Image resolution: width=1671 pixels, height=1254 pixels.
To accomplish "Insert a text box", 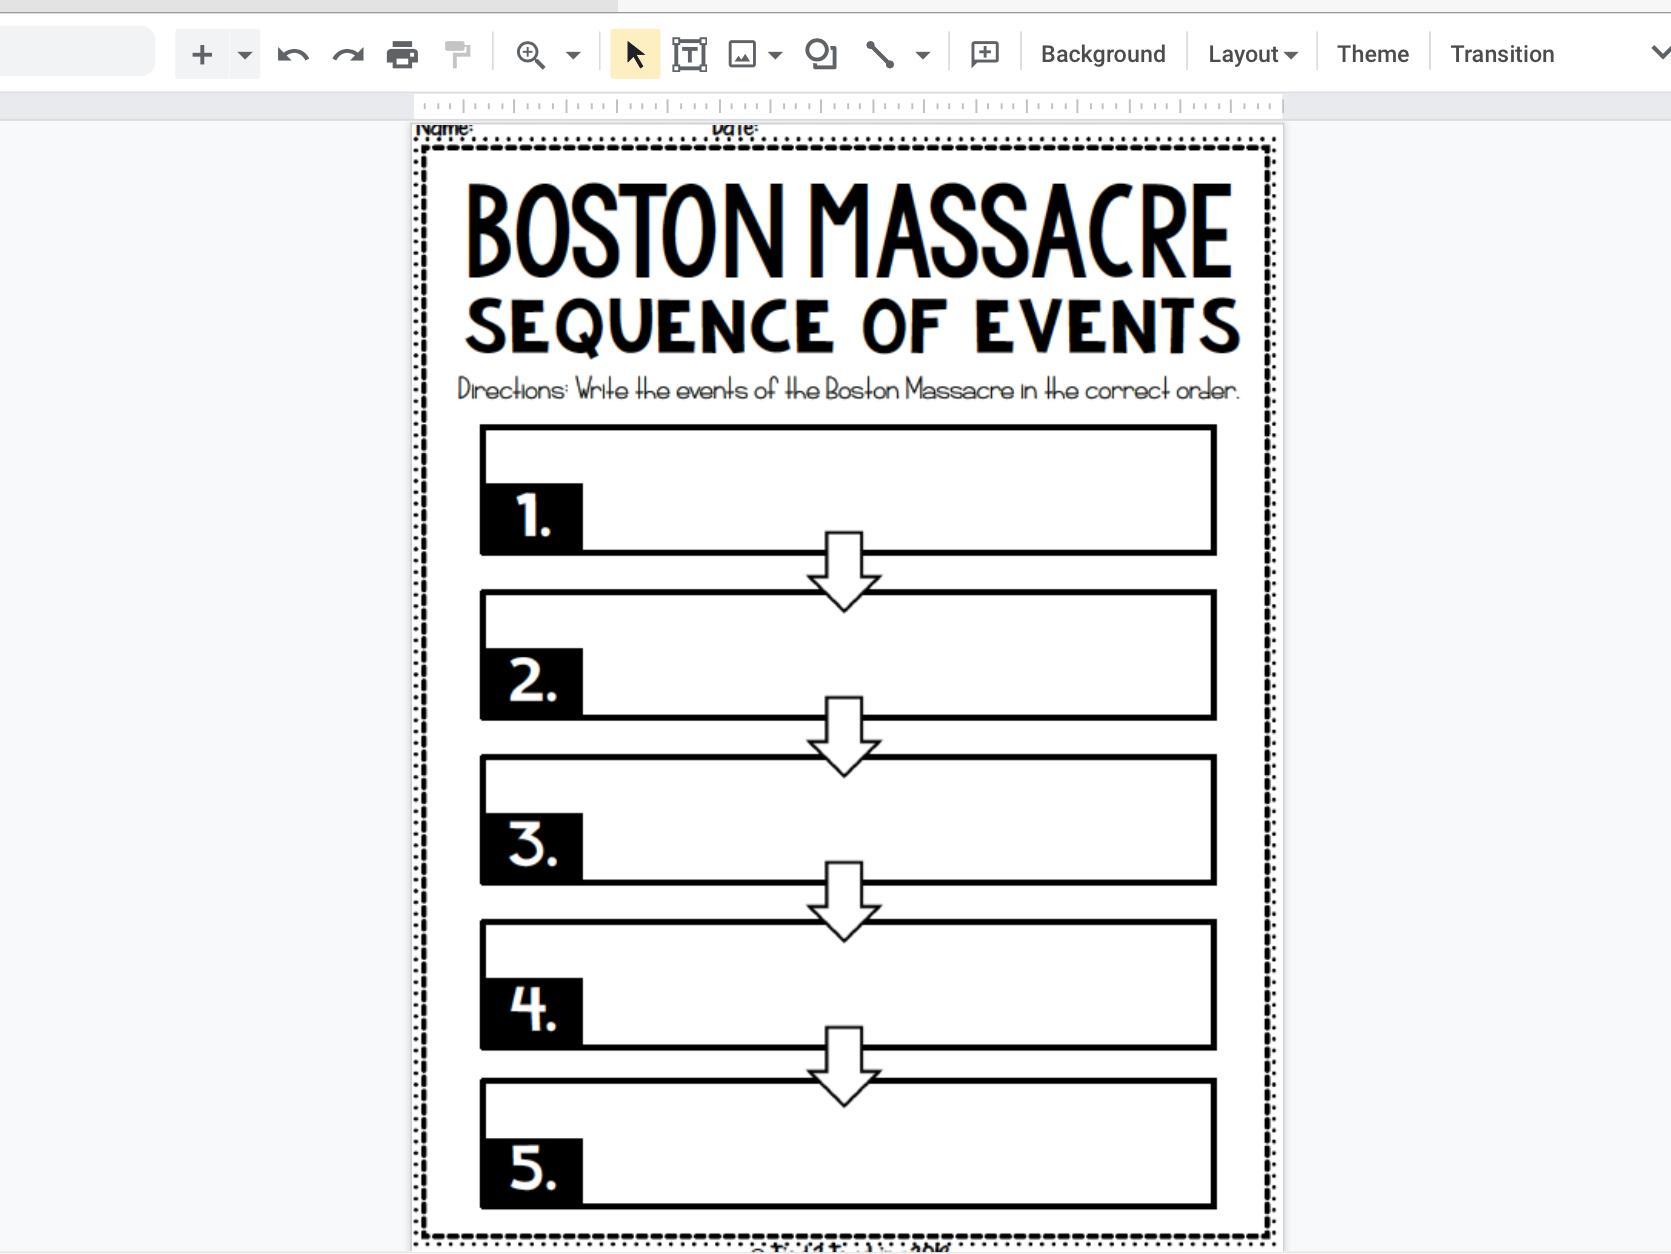I will [689, 54].
